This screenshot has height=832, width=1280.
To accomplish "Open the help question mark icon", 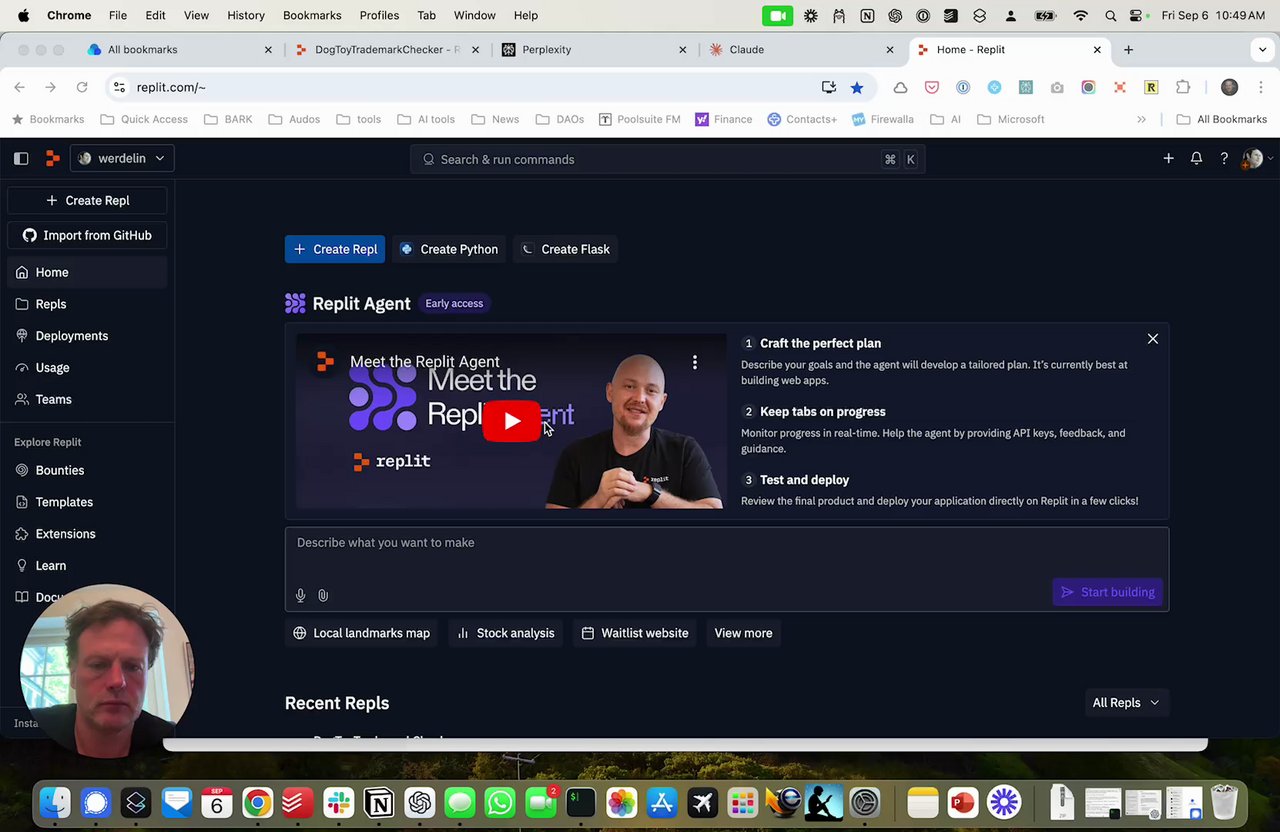I will coord(1224,158).
